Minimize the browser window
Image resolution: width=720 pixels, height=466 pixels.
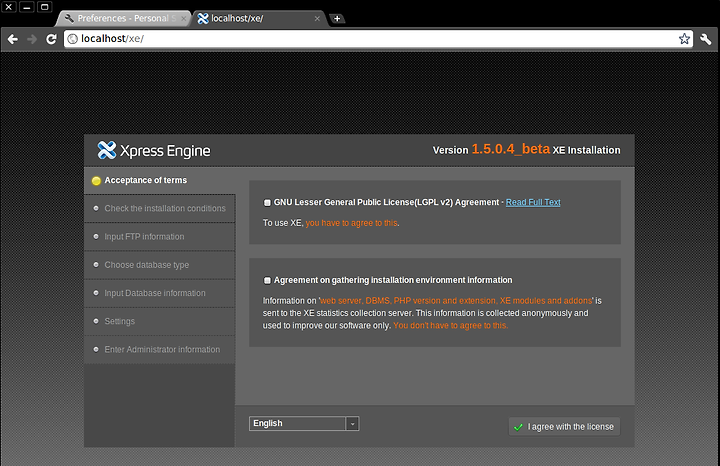click(27, 7)
